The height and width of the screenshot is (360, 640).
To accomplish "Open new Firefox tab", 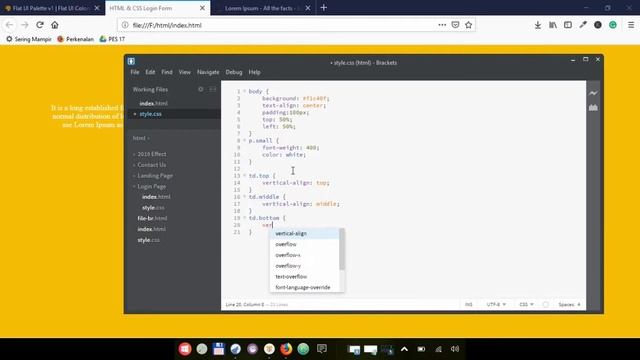I will click(324, 8).
